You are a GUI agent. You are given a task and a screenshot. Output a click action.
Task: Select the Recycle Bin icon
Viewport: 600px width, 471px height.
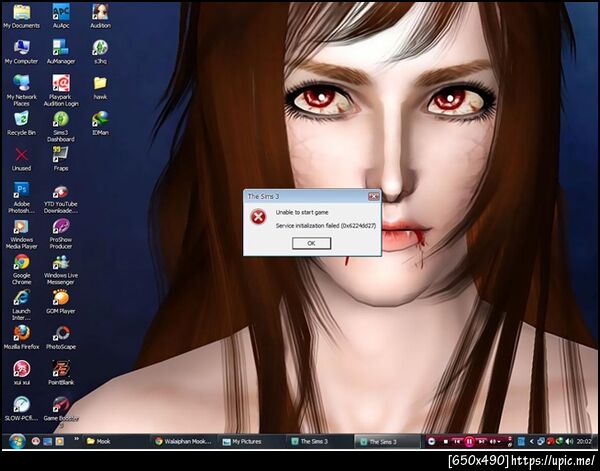(21, 123)
